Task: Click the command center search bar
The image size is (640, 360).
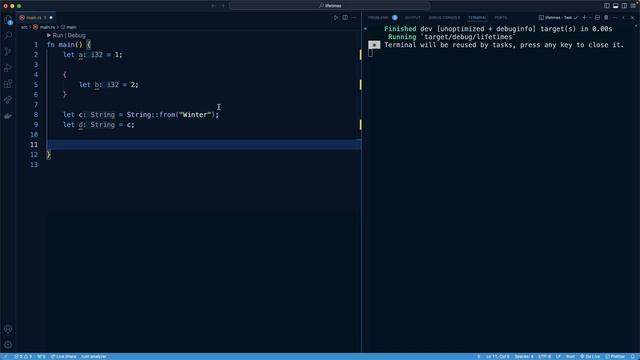Action: (x=330, y=6)
